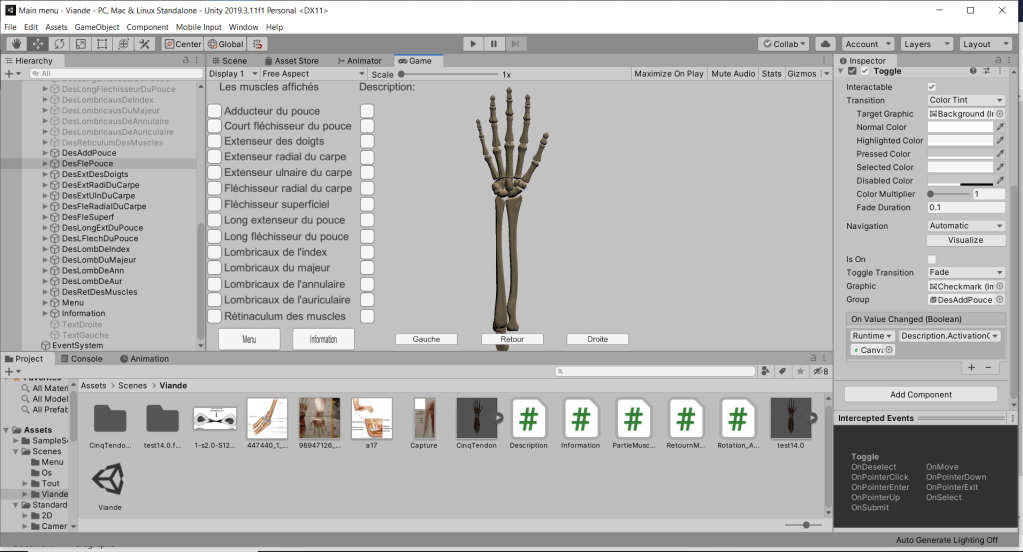
Task: Open the GameObject menu
Action: pyautogui.click(x=97, y=26)
